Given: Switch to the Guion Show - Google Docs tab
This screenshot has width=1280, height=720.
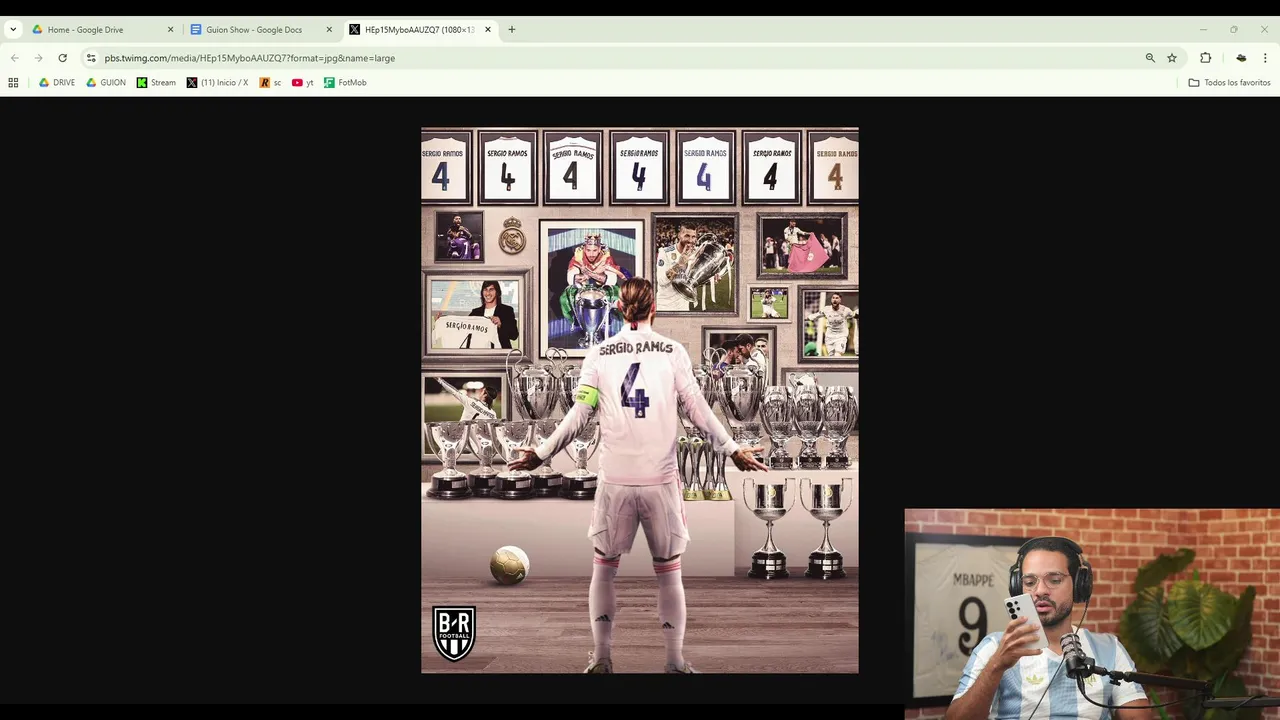Looking at the screenshot, I should coord(261,30).
